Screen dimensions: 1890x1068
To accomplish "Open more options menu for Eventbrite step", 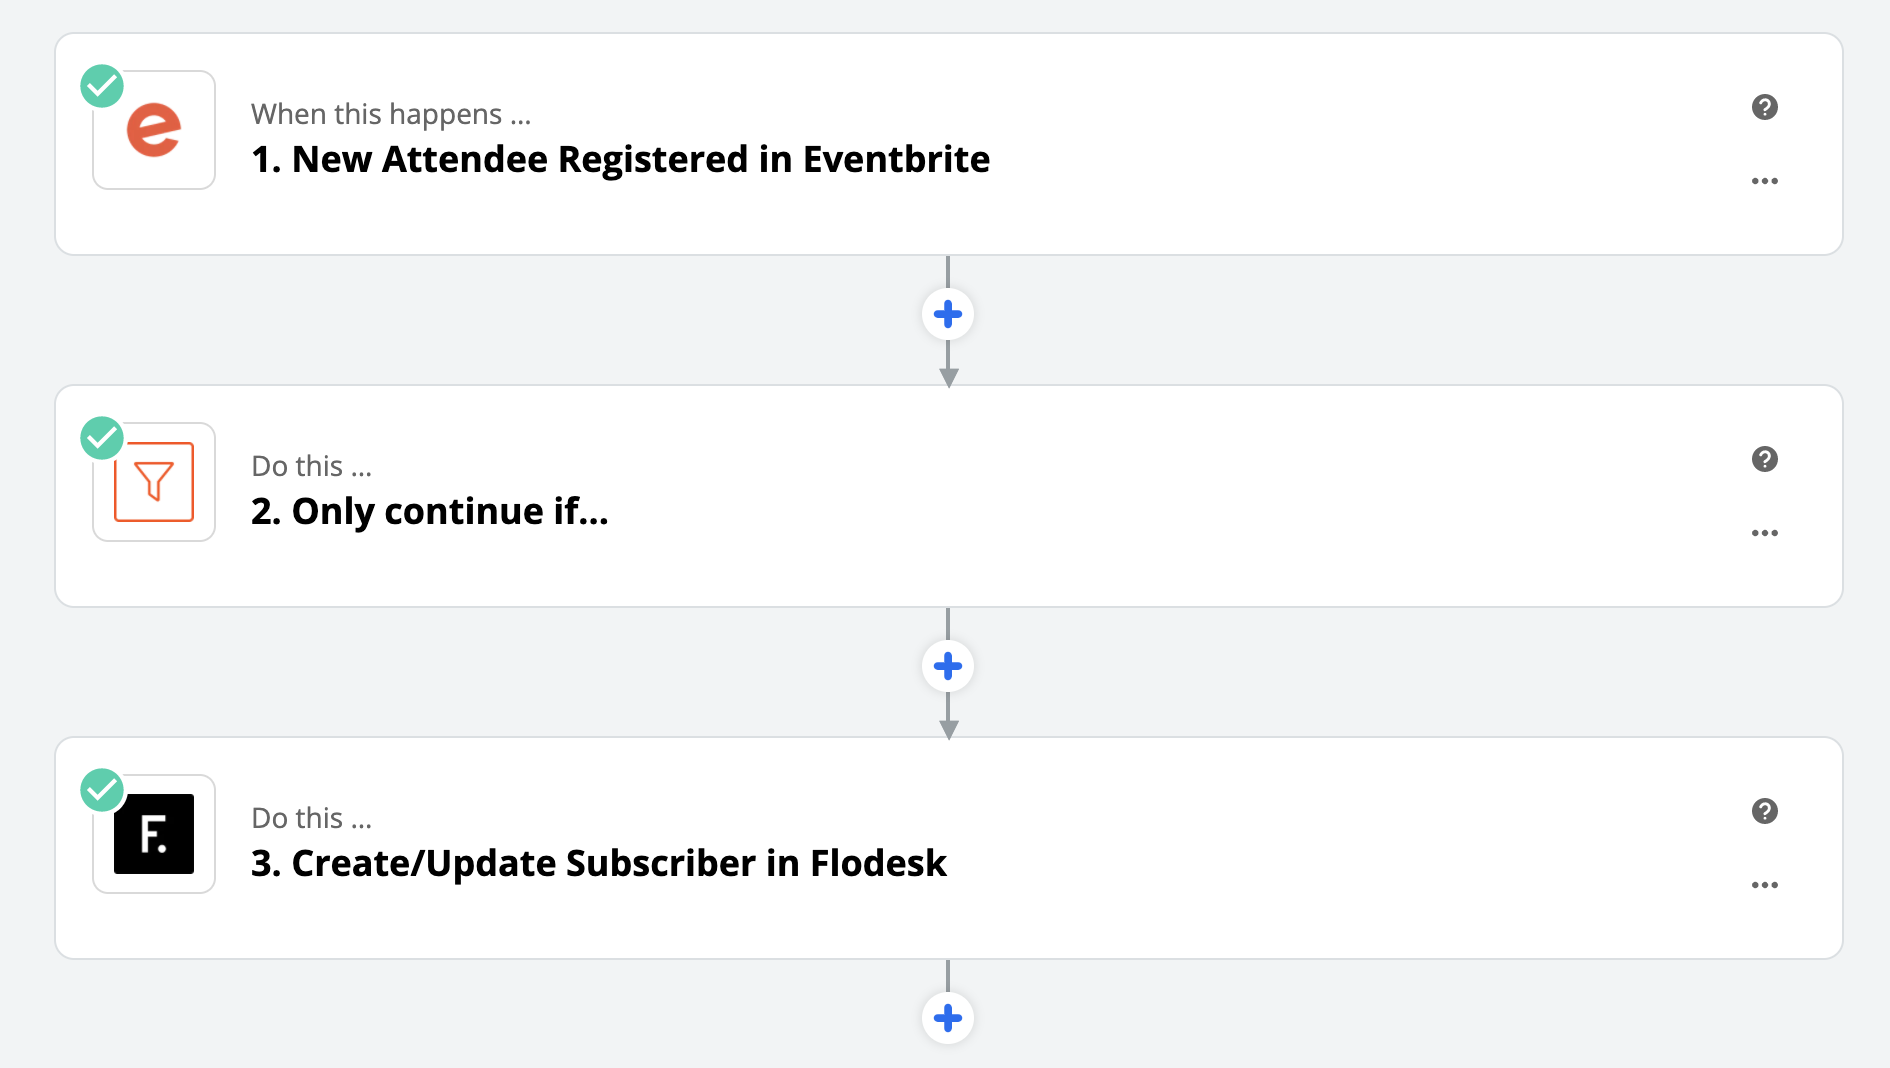I will pyautogui.click(x=1765, y=181).
